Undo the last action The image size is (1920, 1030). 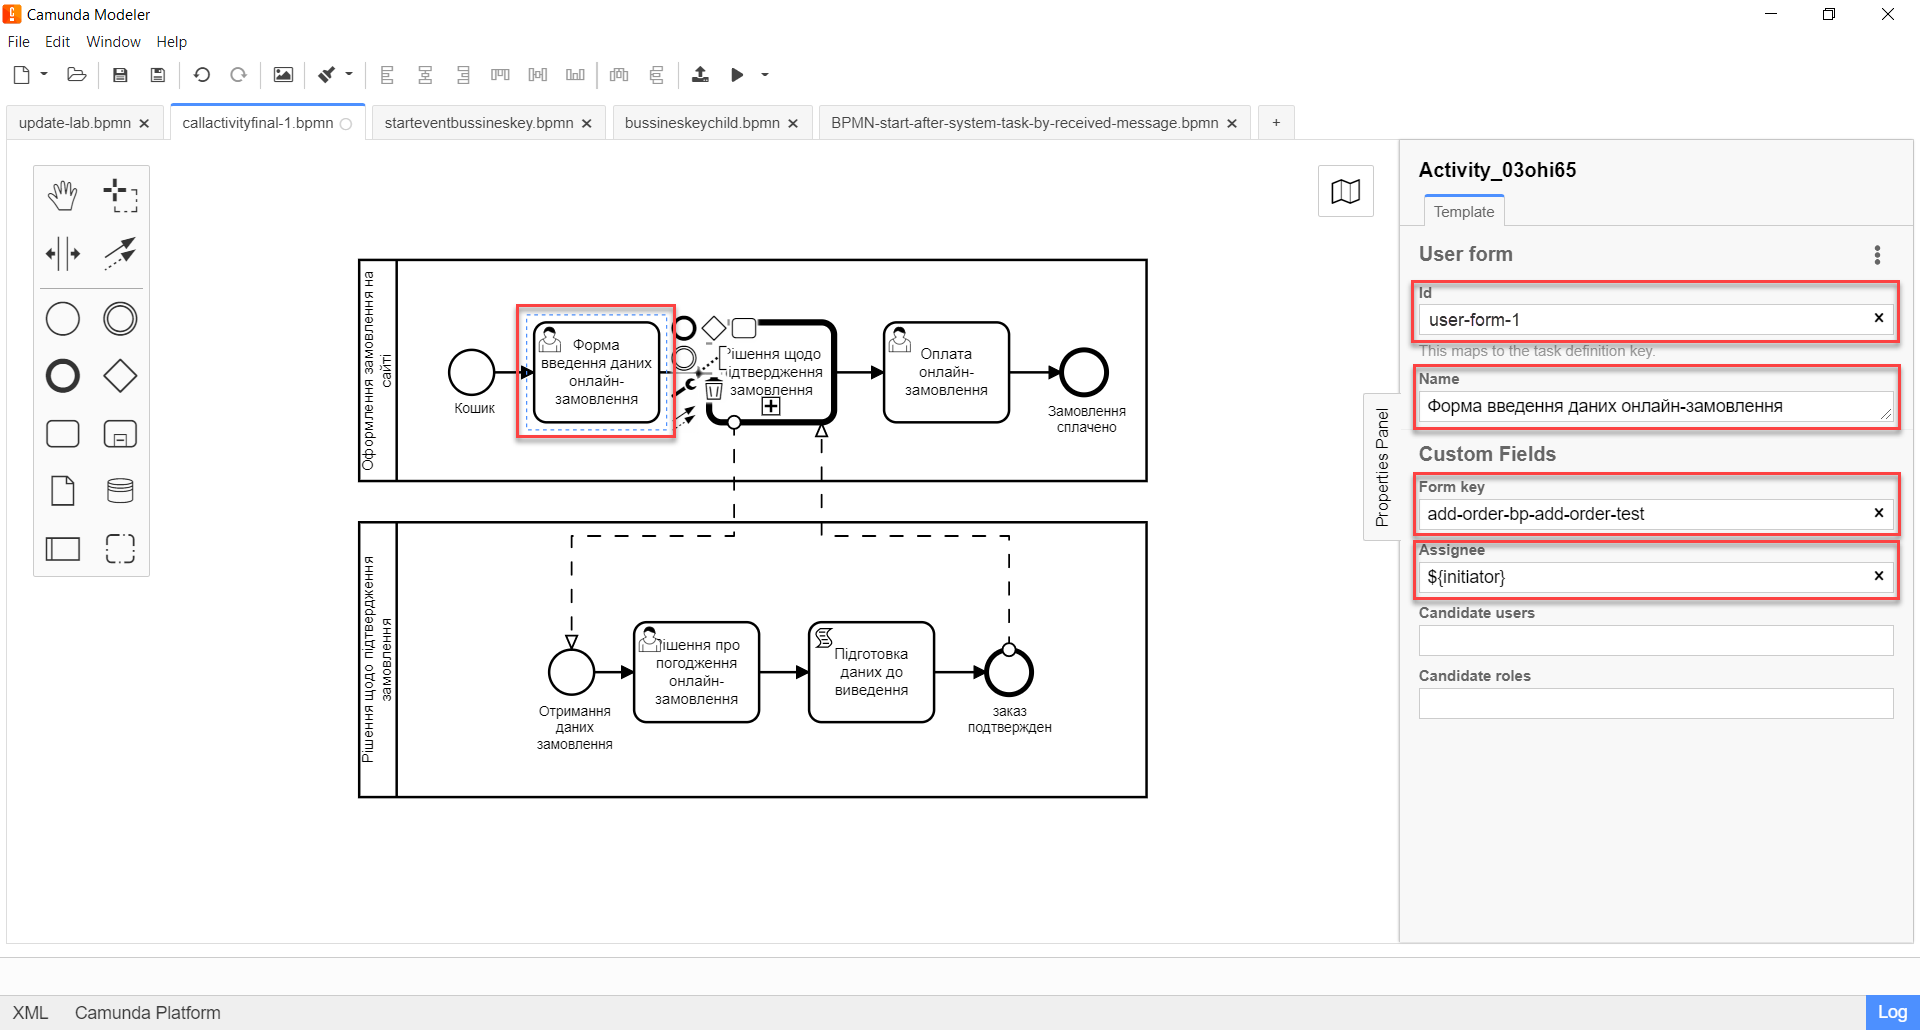pyautogui.click(x=201, y=75)
